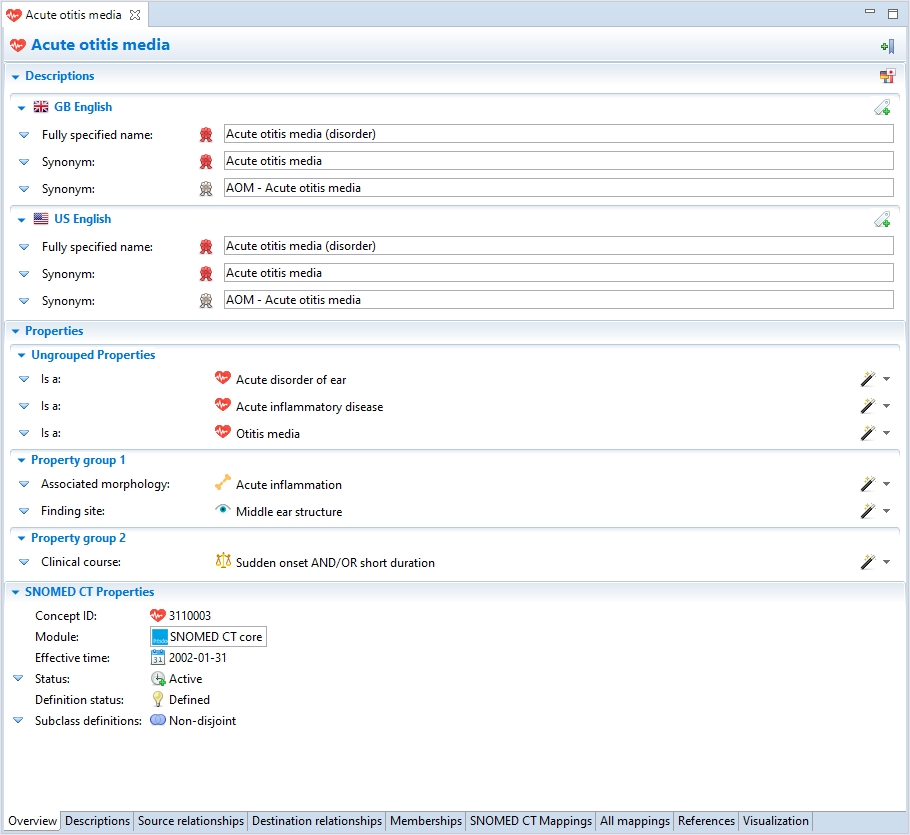Viewport: 910px width, 835px height.
Task: Click the calendar icon next to Effective time
Action: click(158, 658)
